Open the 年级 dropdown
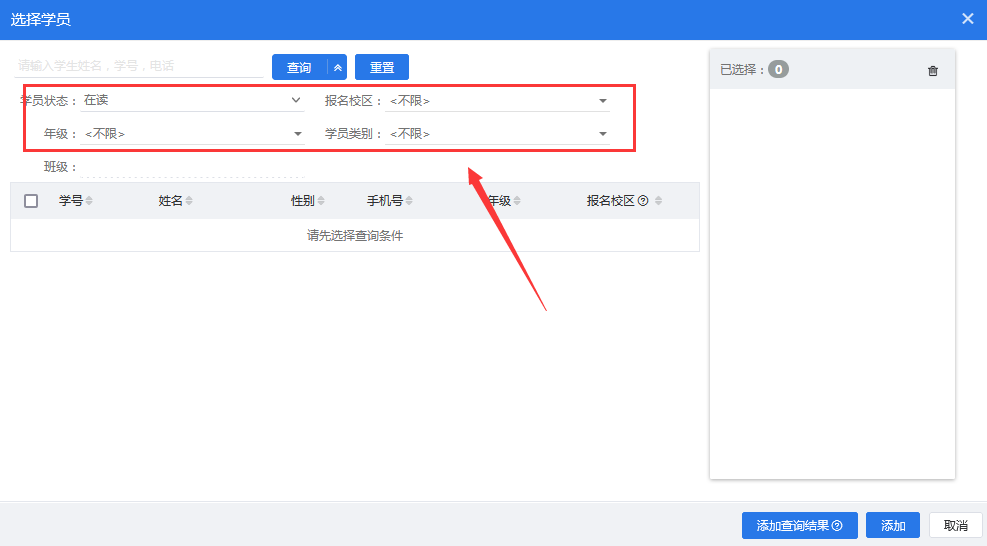The height and width of the screenshot is (546, 987). click(192, 134)
